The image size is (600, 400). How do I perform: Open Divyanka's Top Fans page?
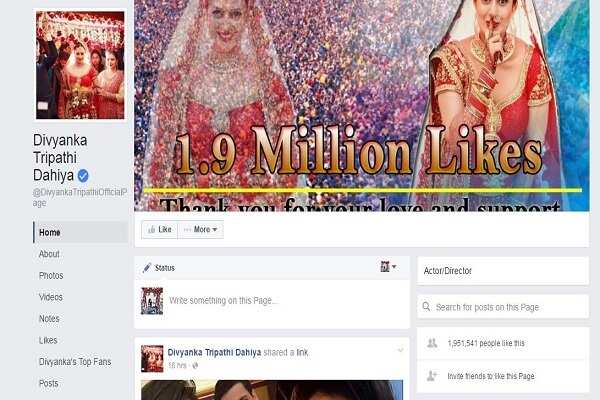coord(79,362)
